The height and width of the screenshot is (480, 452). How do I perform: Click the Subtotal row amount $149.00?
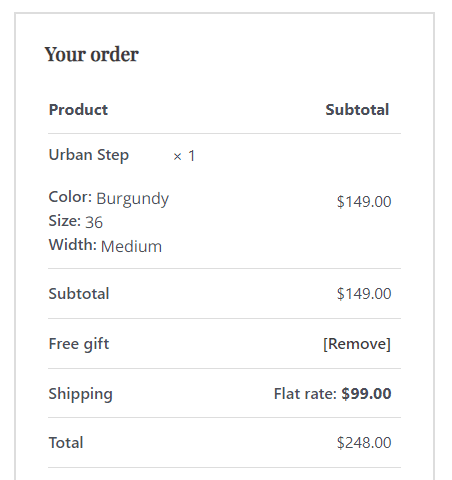364,294
